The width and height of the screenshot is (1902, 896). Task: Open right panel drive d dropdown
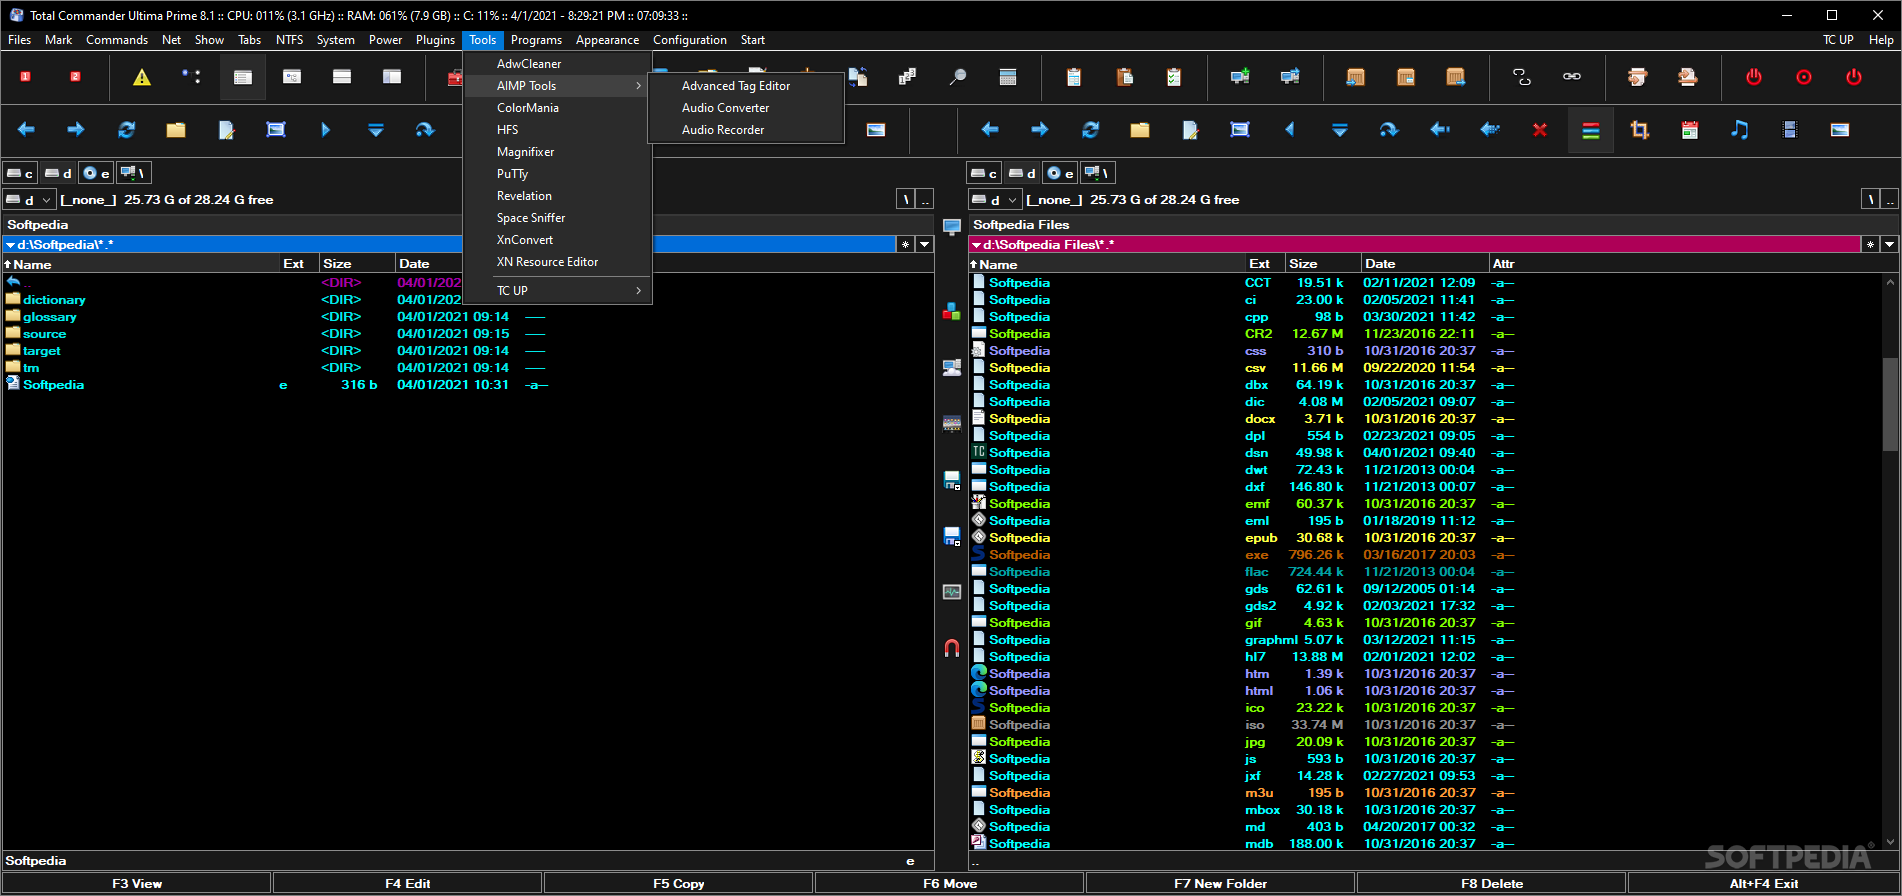click(x=994, y=200)
